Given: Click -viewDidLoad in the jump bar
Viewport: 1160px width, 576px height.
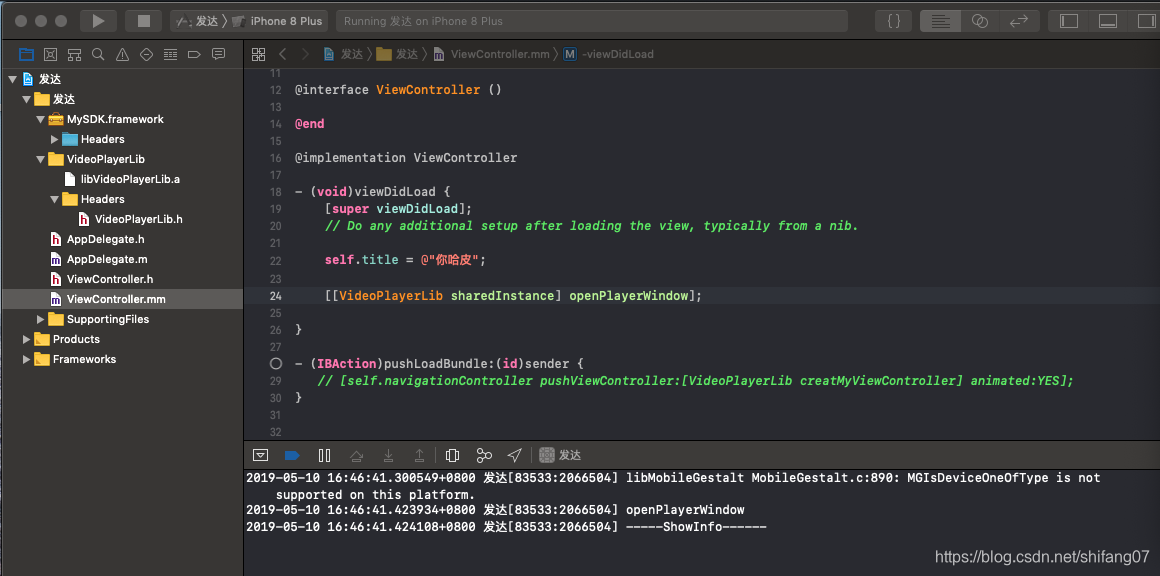Looking at the screenshot, I should coord(610,54).
